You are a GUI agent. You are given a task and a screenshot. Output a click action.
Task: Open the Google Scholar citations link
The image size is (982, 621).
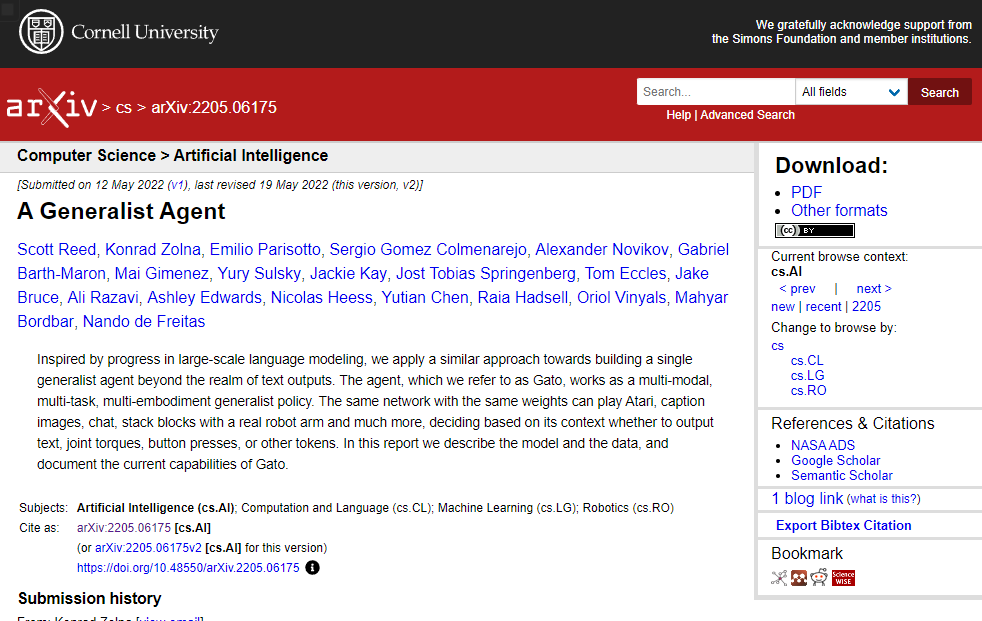tap(835, 460)
